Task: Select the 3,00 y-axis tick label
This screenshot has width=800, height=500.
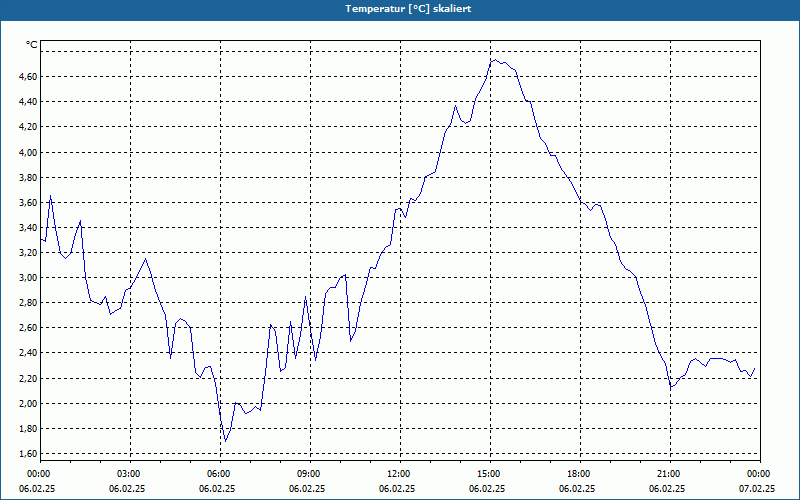Action: (x=28, y=278)
